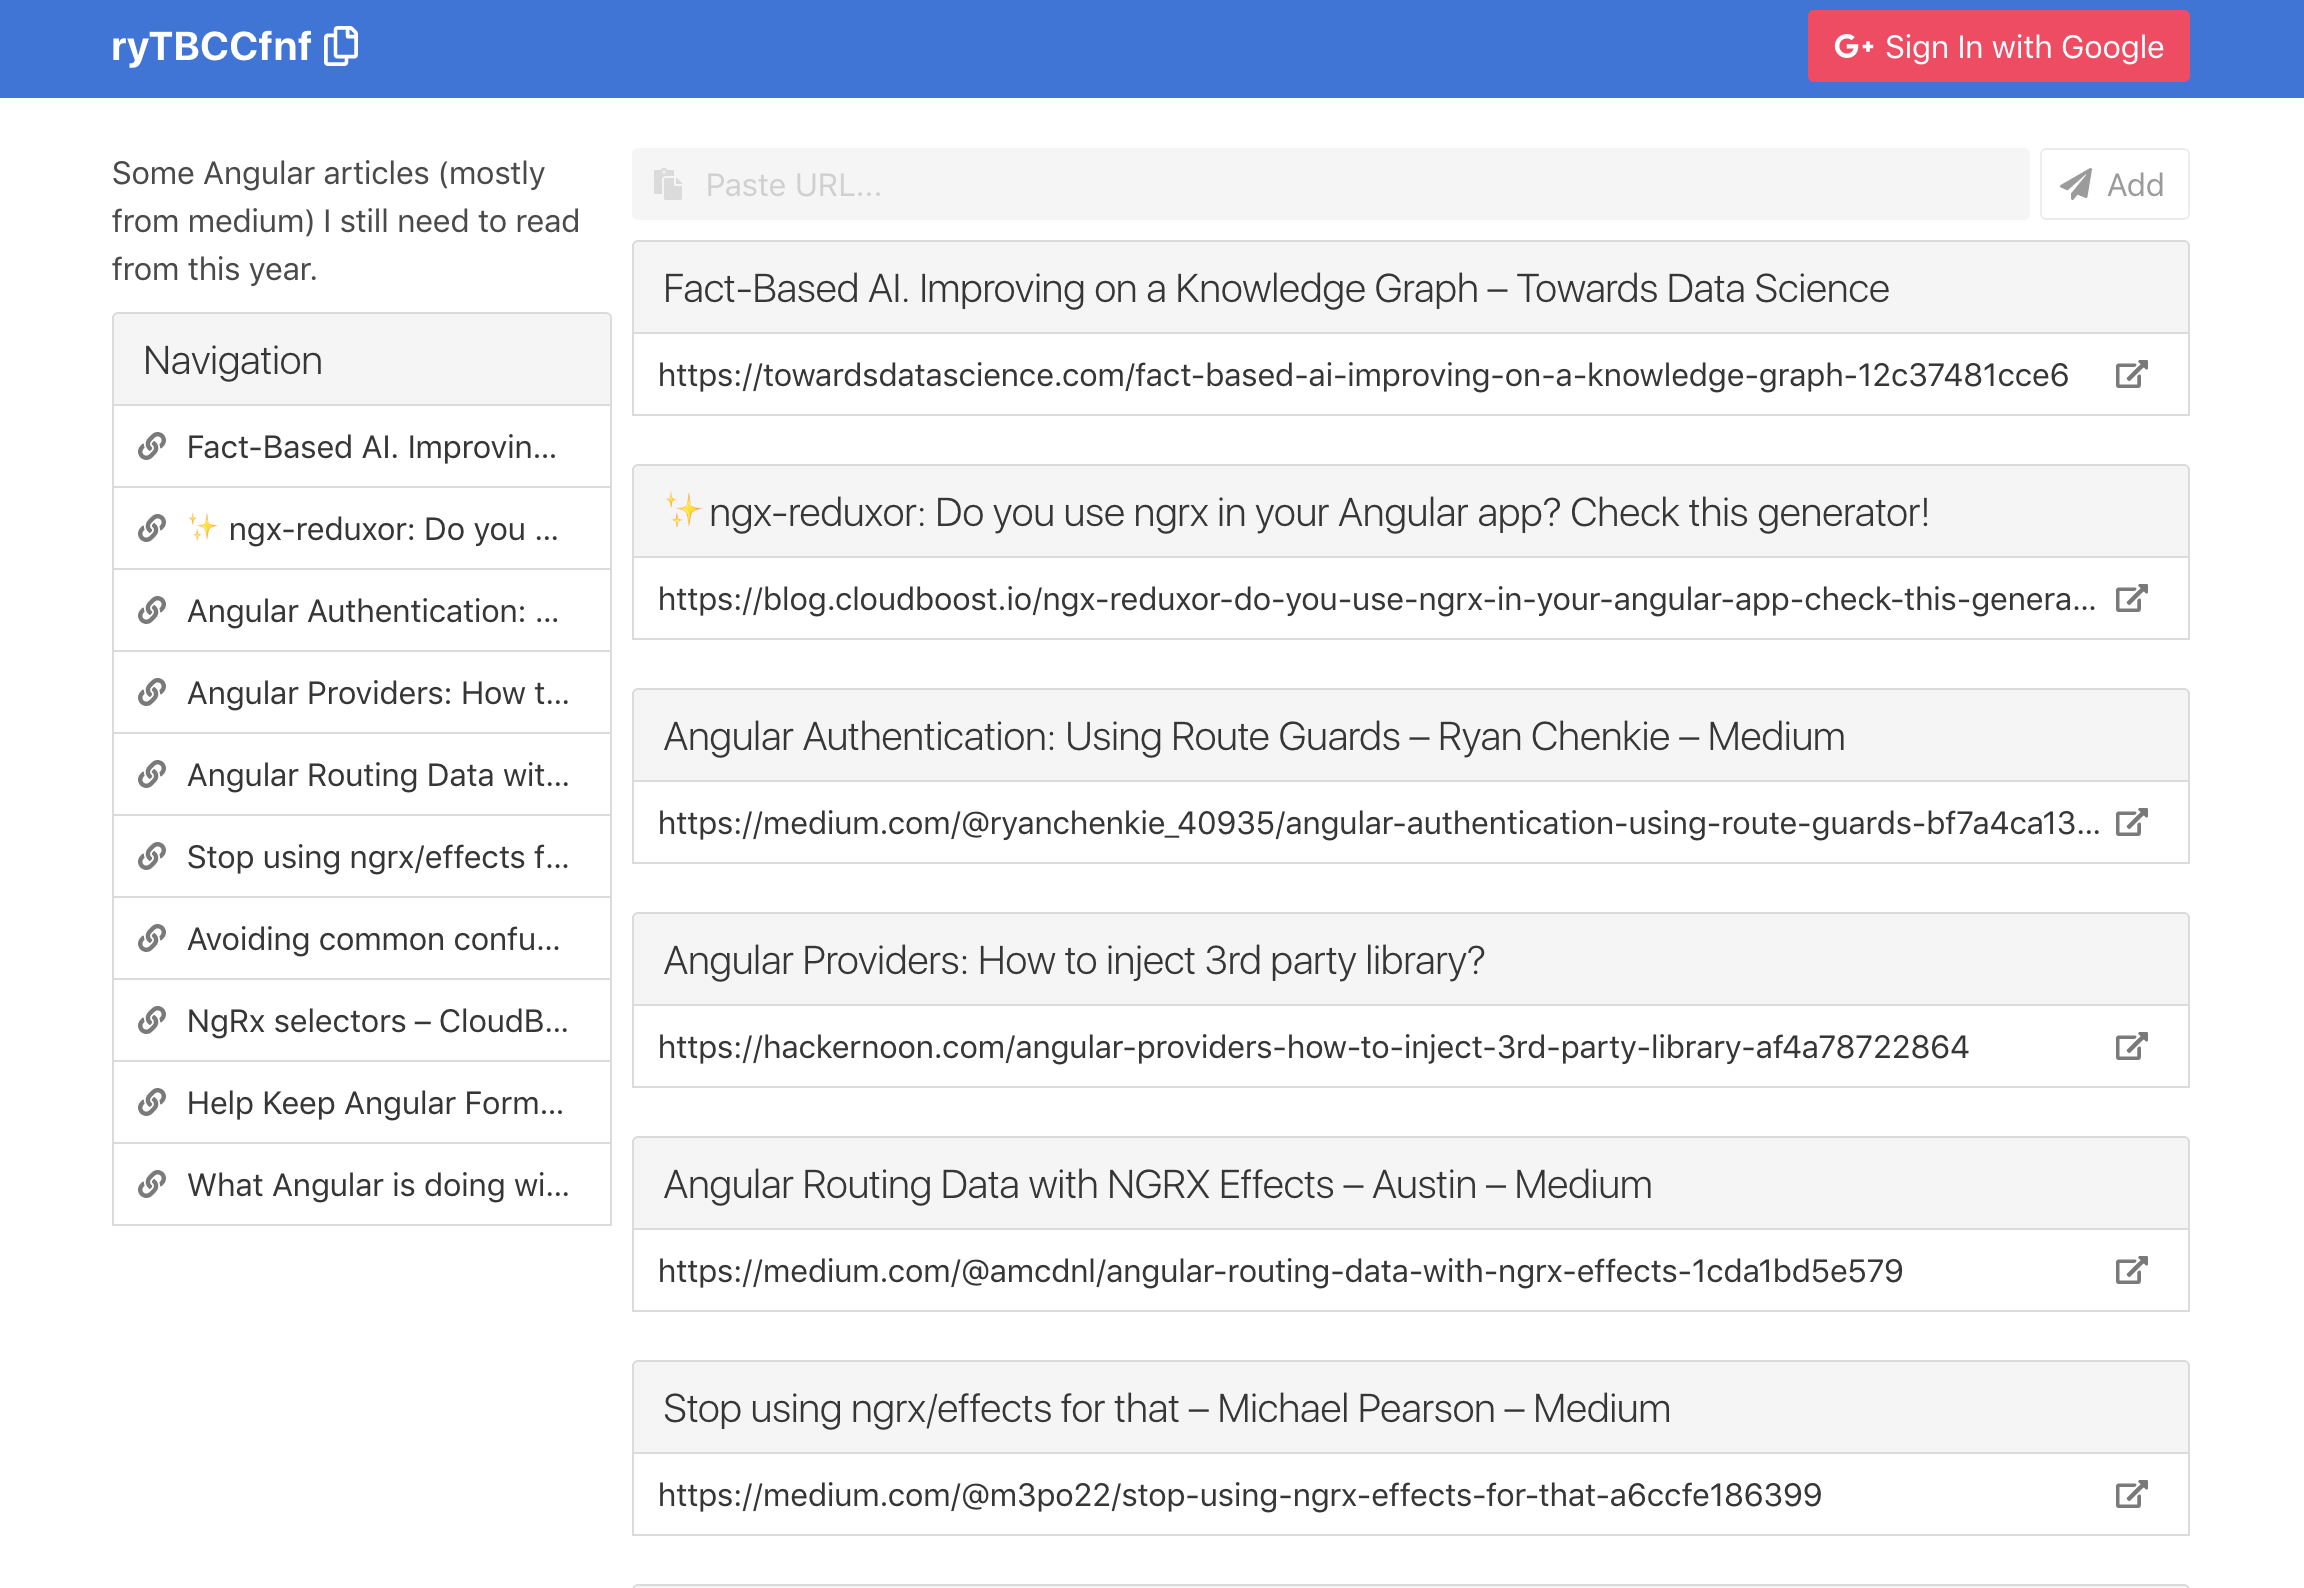Click link icon beside NgRx selectors item
The image size is (2304, 1588).
(x=152, y=1020)
